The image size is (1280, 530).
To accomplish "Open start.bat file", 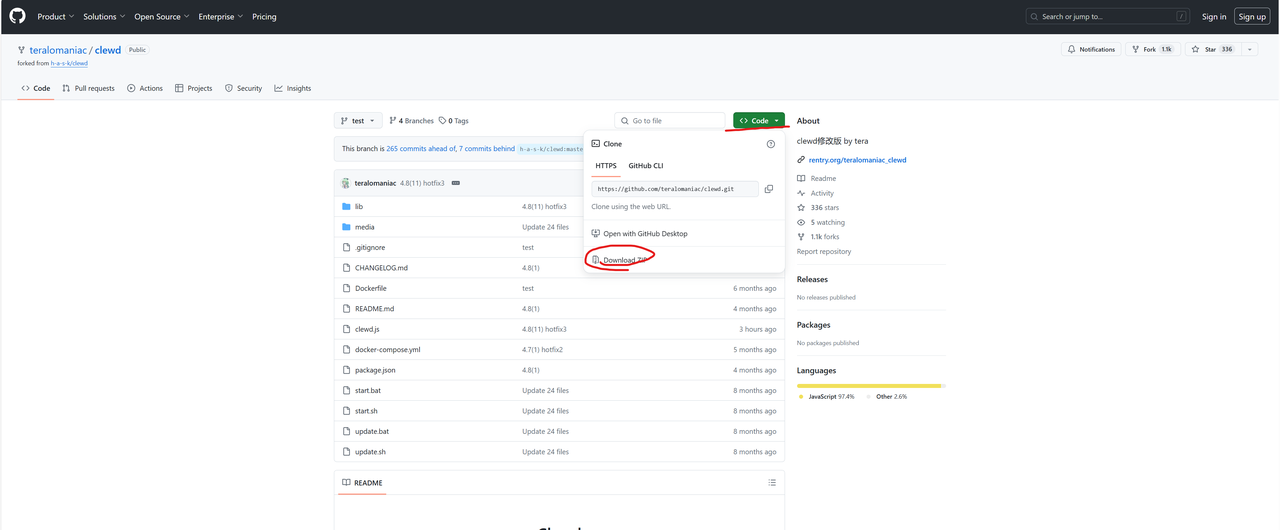I will pos(368,390).
